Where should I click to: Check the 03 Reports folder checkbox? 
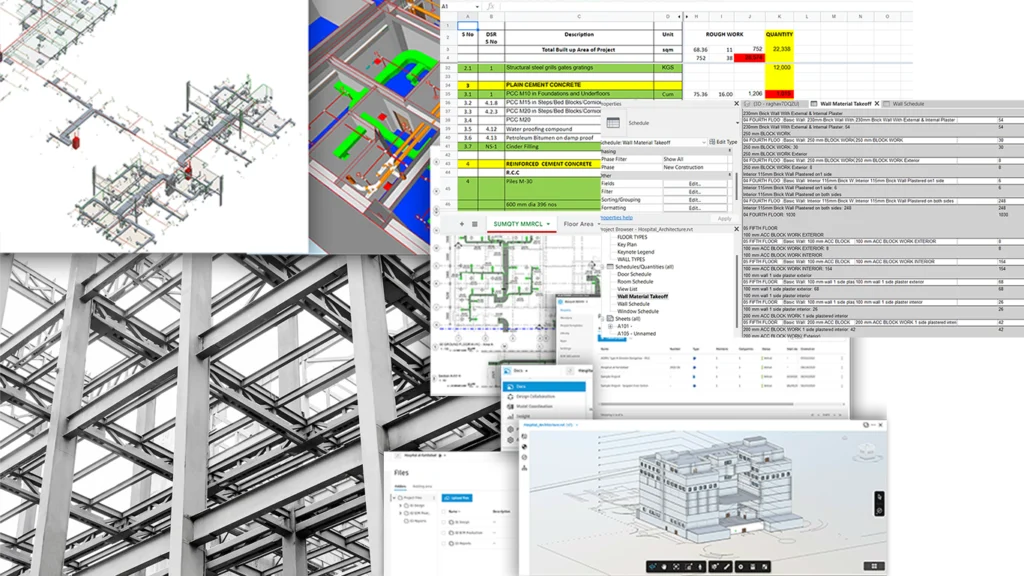click(x=443, y=543)
